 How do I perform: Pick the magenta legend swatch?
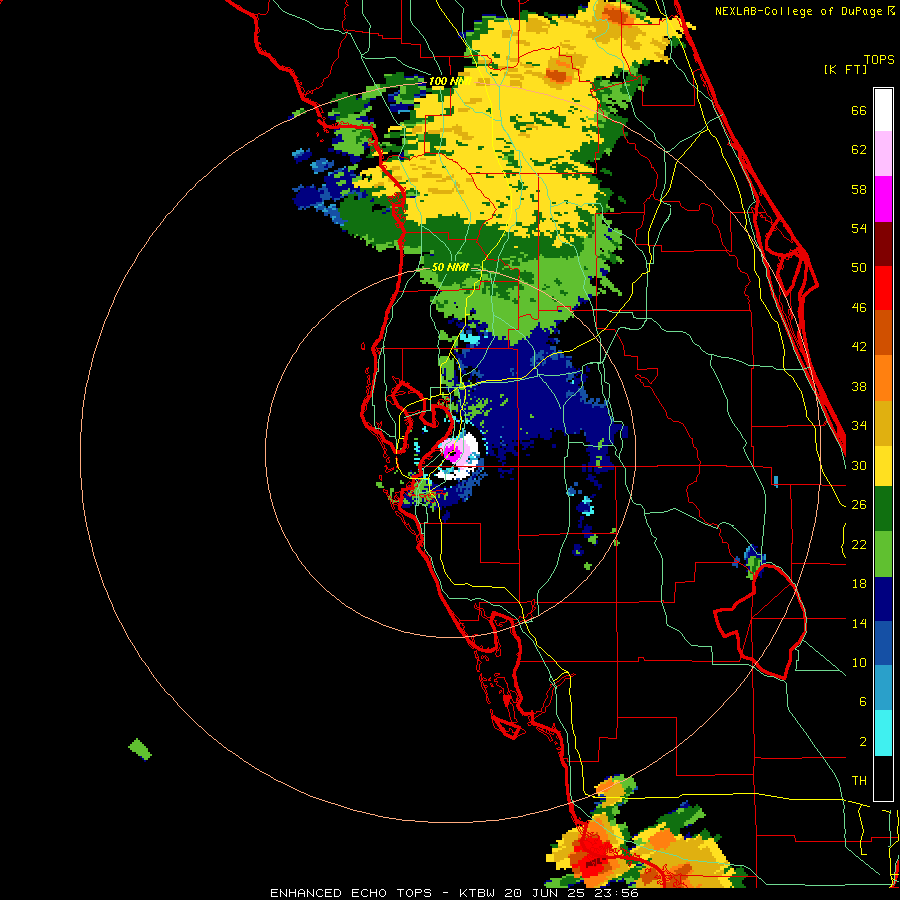click(x=883, y=199)
